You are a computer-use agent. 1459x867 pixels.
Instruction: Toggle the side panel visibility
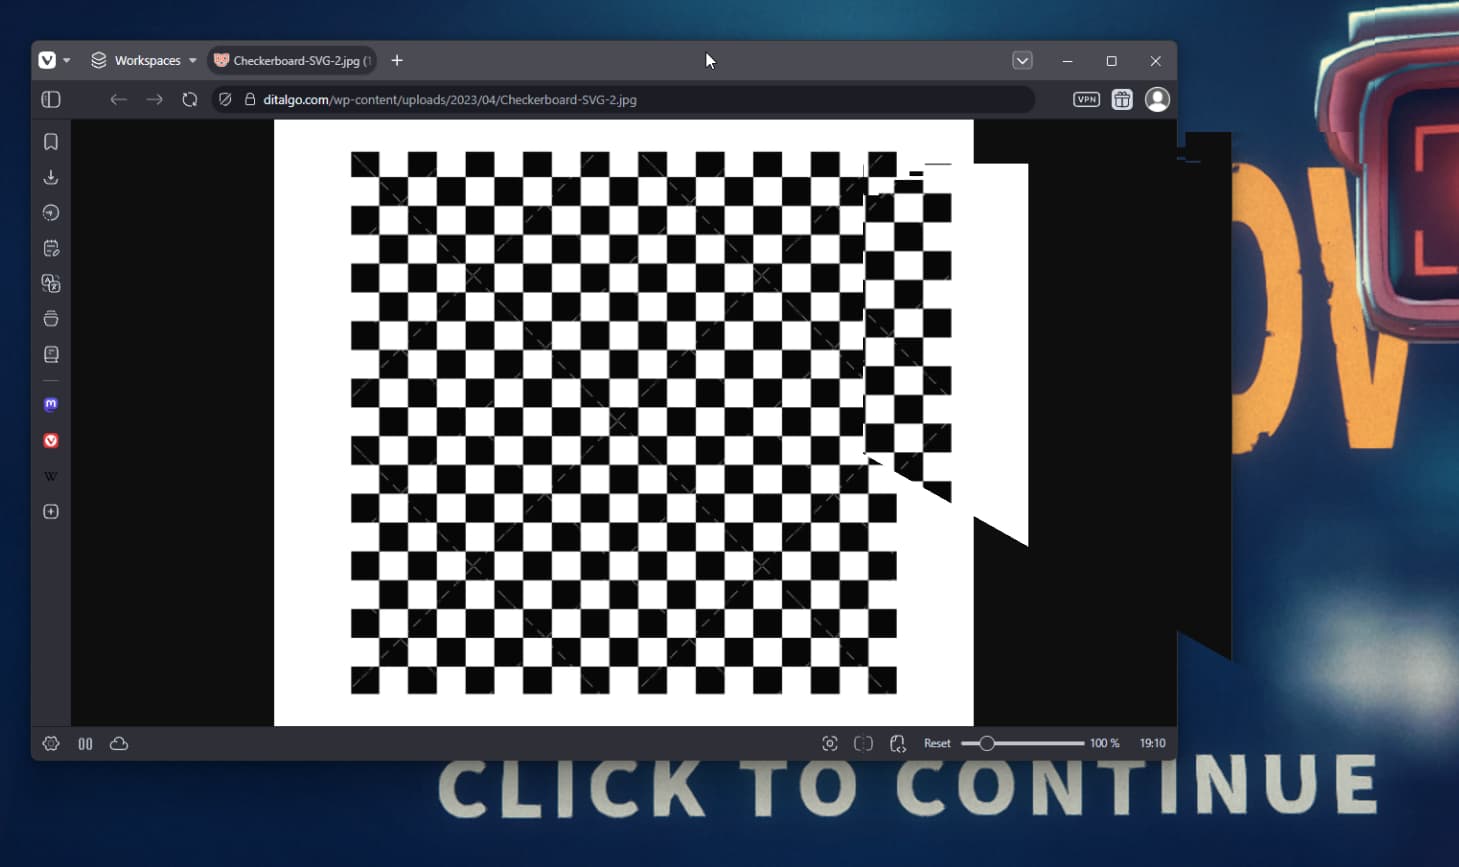51,100
